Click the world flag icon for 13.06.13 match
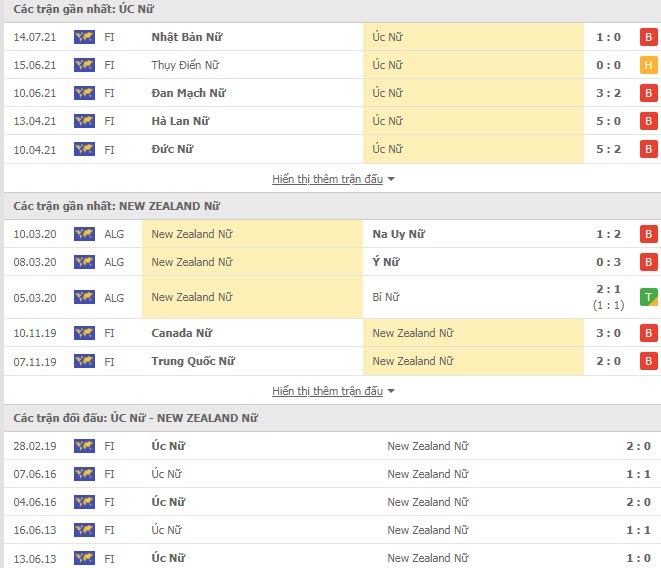This screenshot has height=568, width=661. pos(84,558)
